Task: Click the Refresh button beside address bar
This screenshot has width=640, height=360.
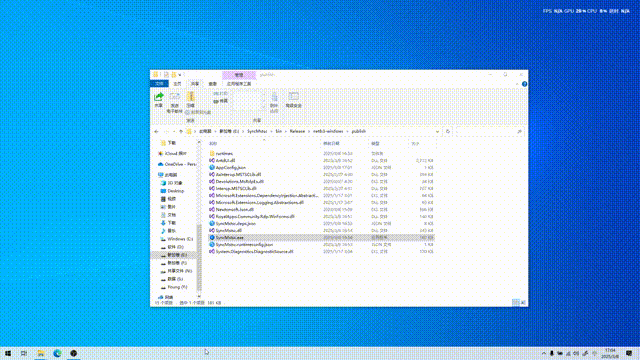Action: point(448,131)
